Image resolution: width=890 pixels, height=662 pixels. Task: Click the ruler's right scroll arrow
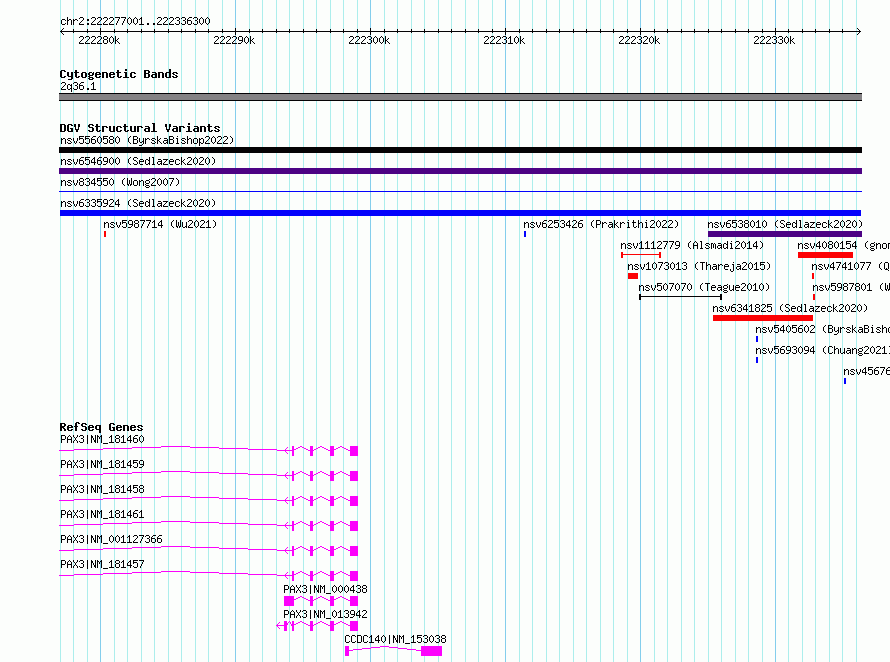point(858,31)
